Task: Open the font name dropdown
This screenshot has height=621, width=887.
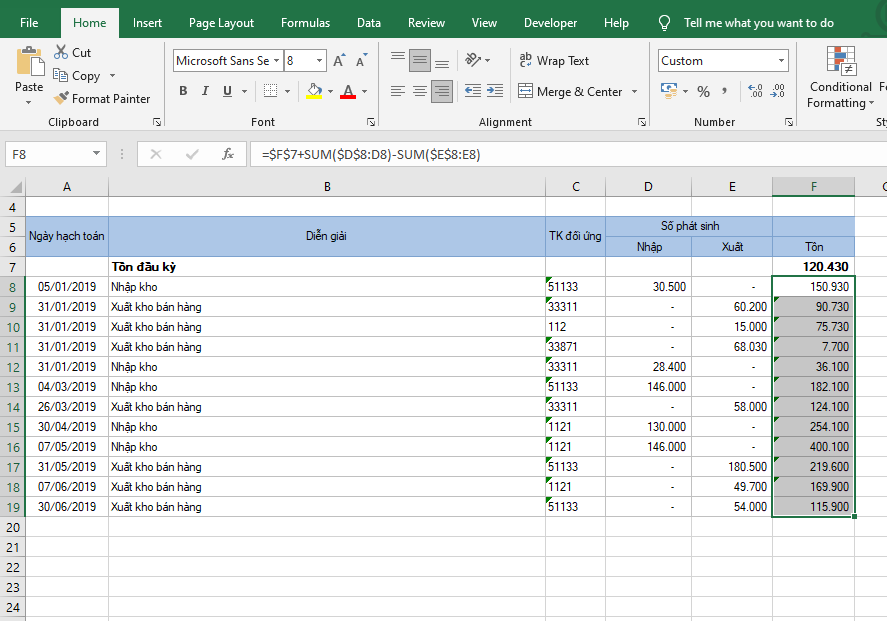Action: pos(275,61)
